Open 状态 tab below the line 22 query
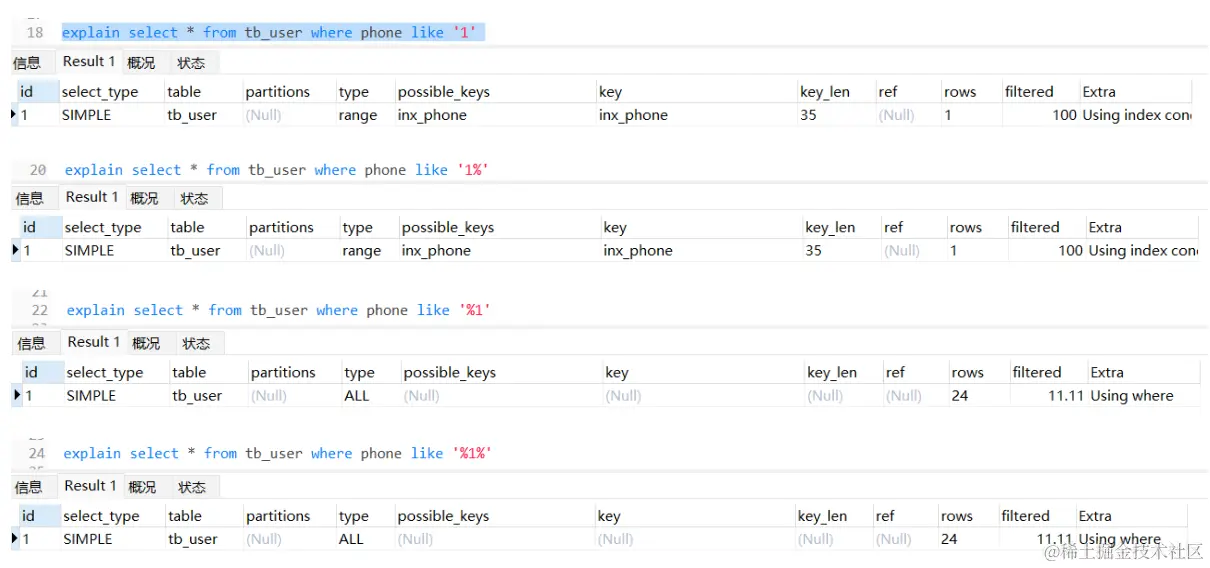Viewport: 1210px width, 568px height. click(196, 343)
